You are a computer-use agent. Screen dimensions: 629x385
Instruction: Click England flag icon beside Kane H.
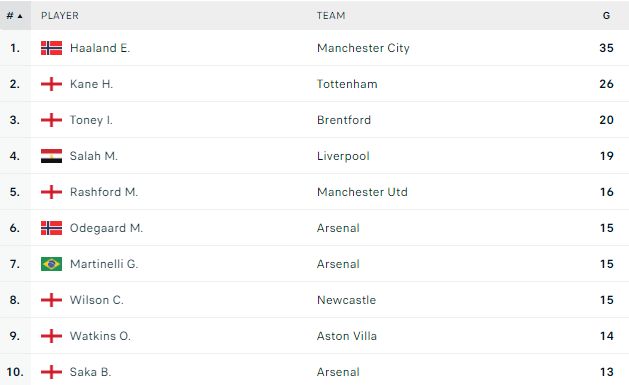(x=51, y=84)
